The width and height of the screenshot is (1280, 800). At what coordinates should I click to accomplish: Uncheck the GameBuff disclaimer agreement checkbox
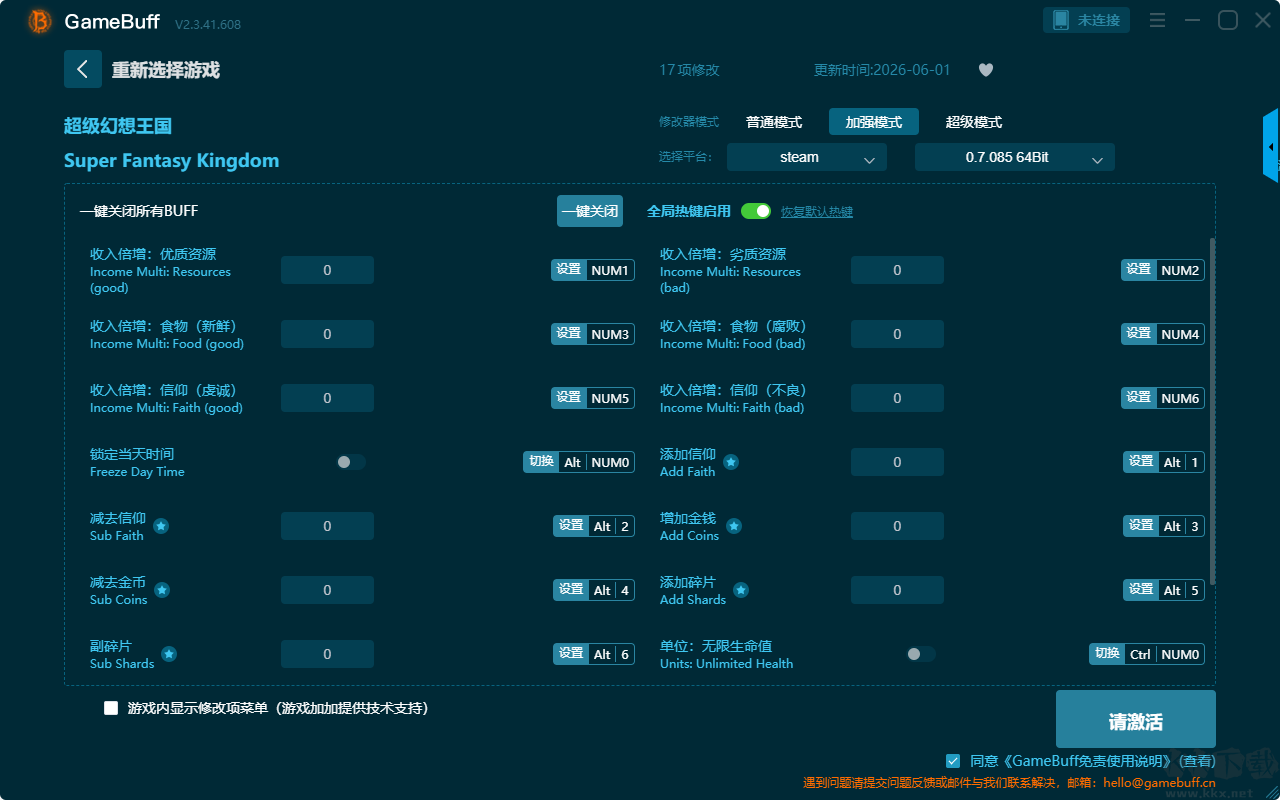953,761
